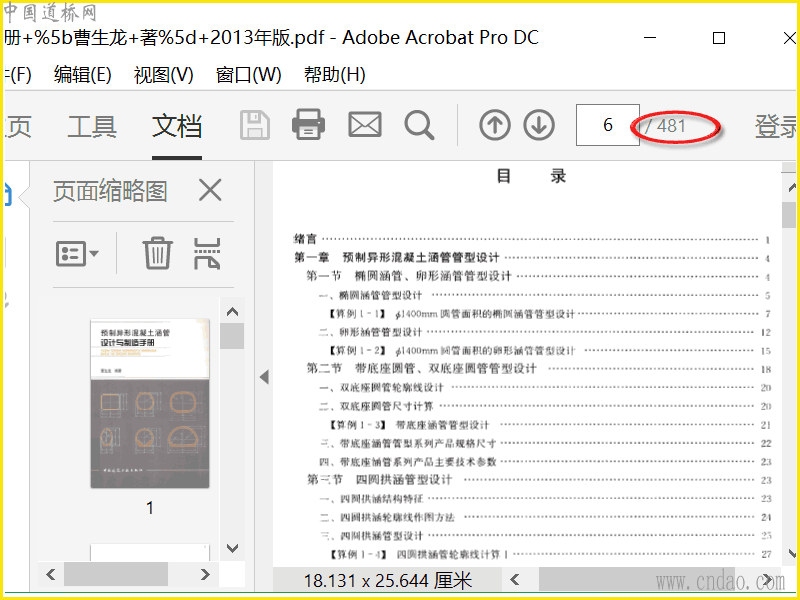Viewport: 800px width, 600px height.
Task: Click the thumbnail vertical scrollbar thumb
Action: (x=232, y=336)
